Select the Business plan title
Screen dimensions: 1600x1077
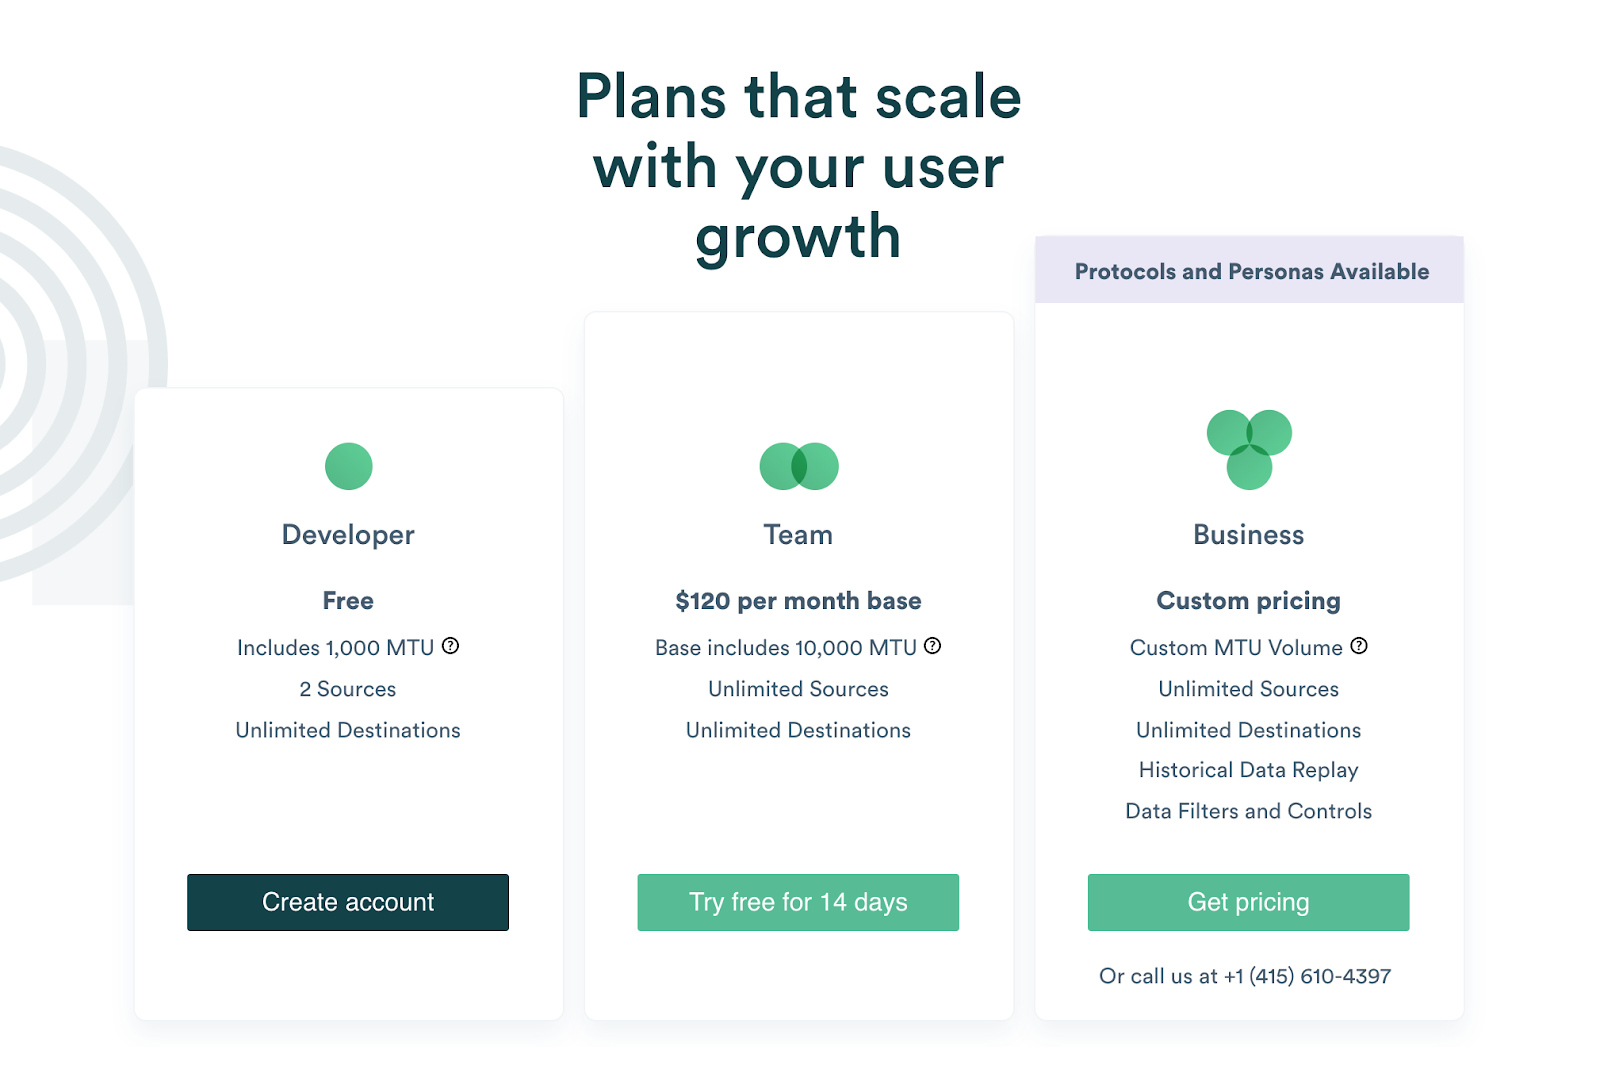[x=1249, y=535]
